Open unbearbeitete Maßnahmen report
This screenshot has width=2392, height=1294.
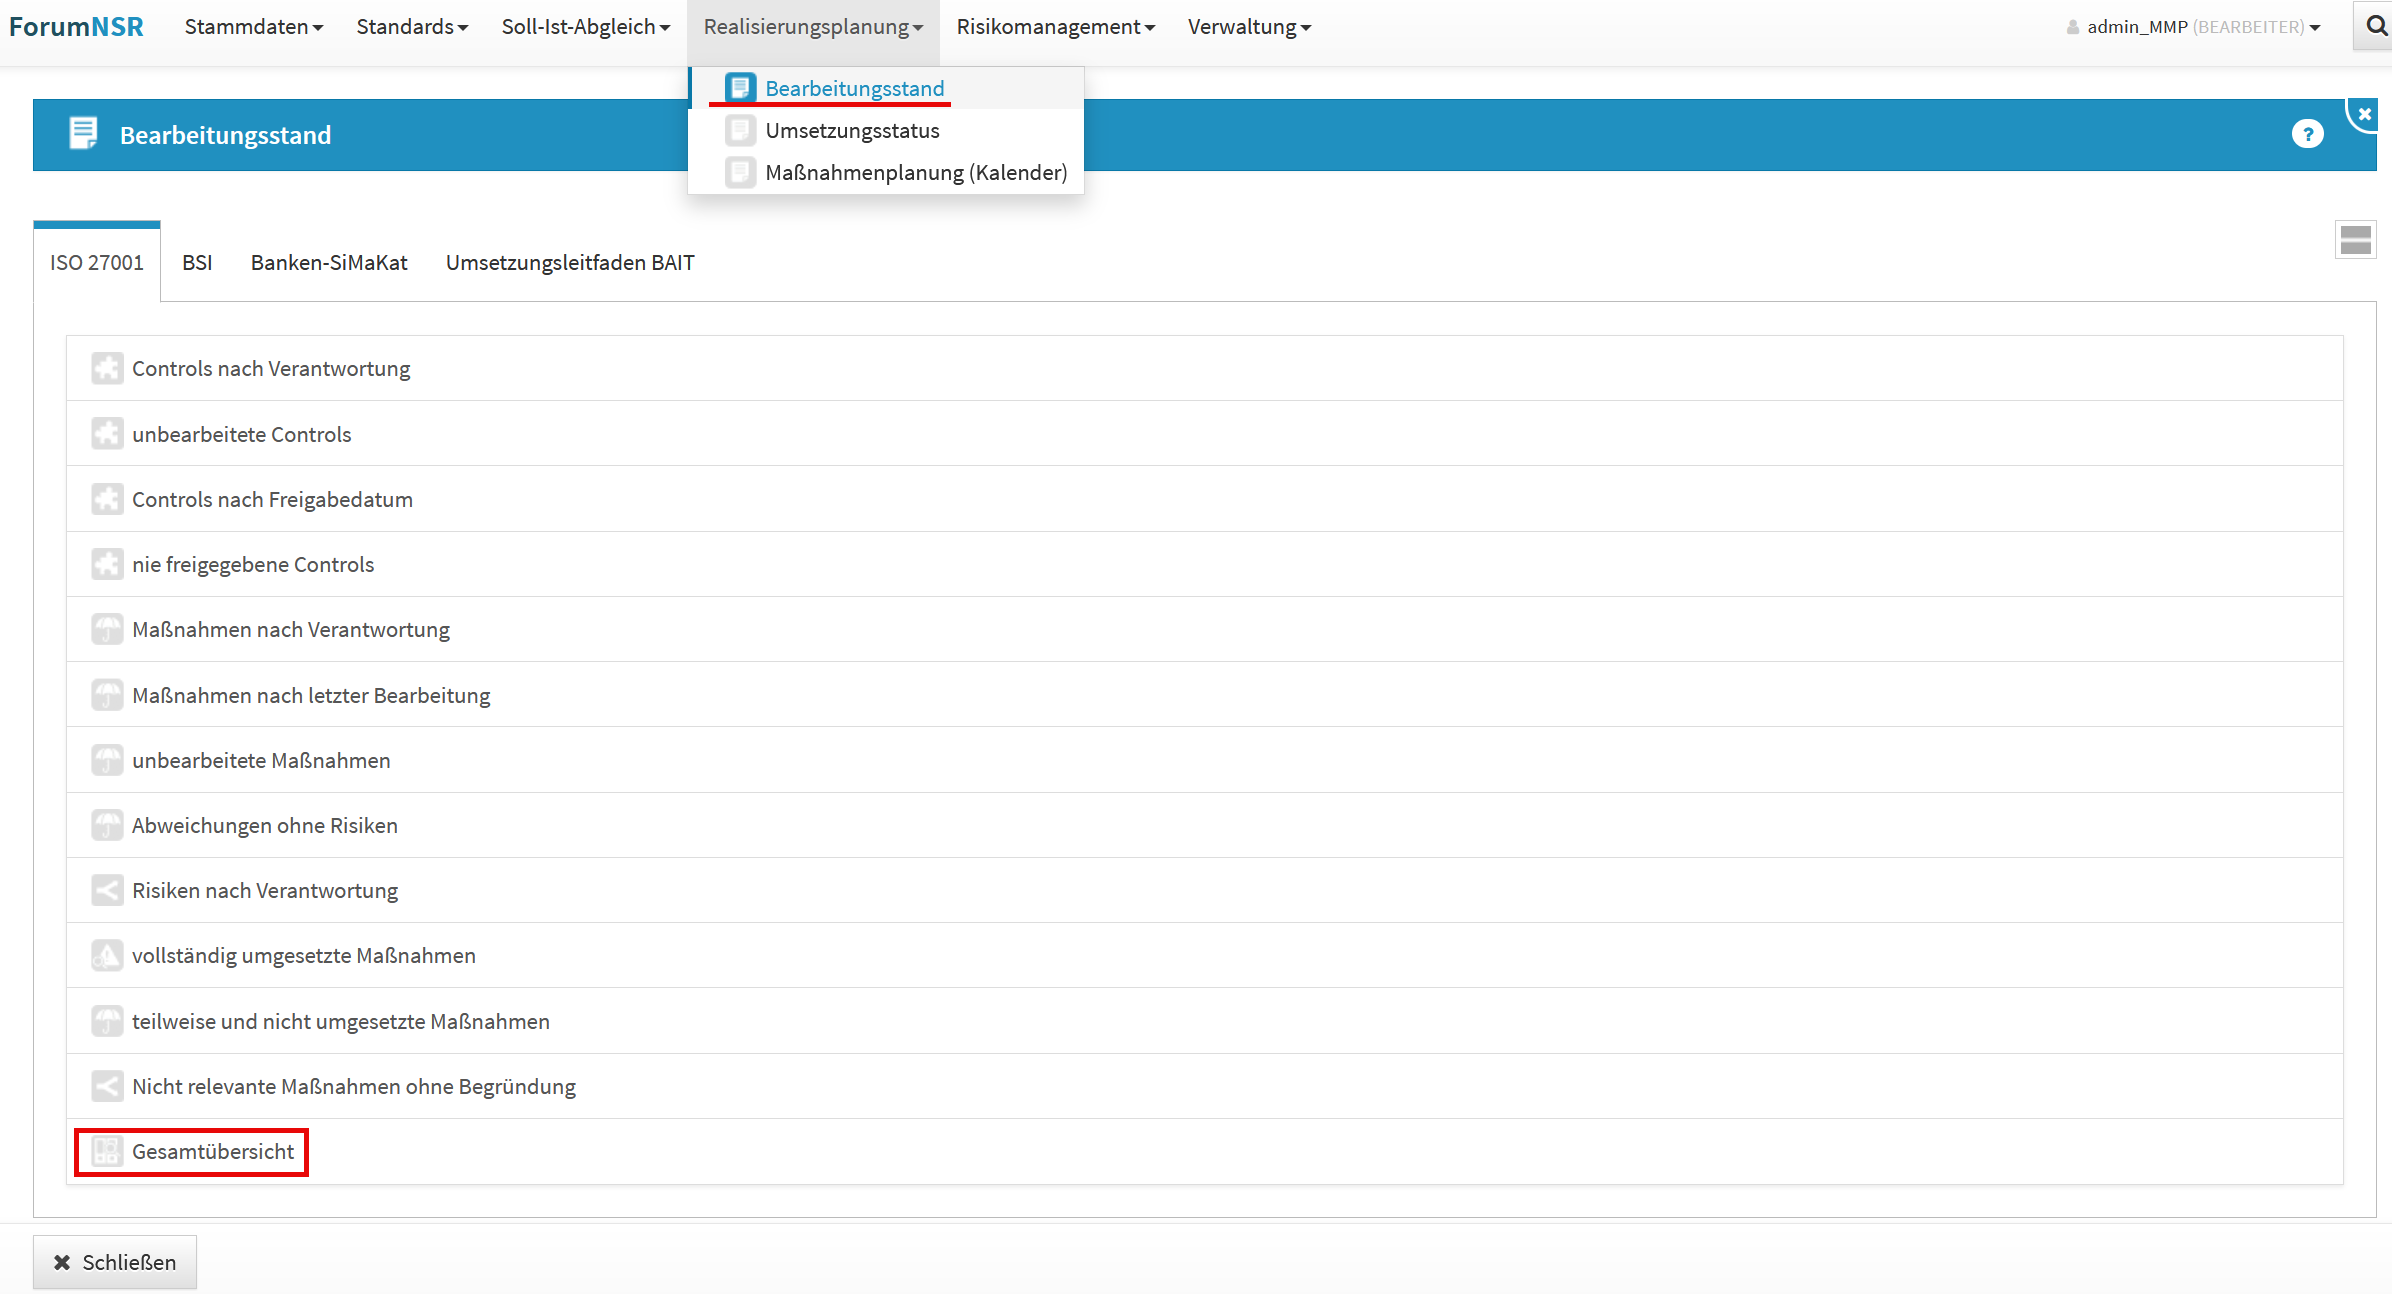pos(261,761)
